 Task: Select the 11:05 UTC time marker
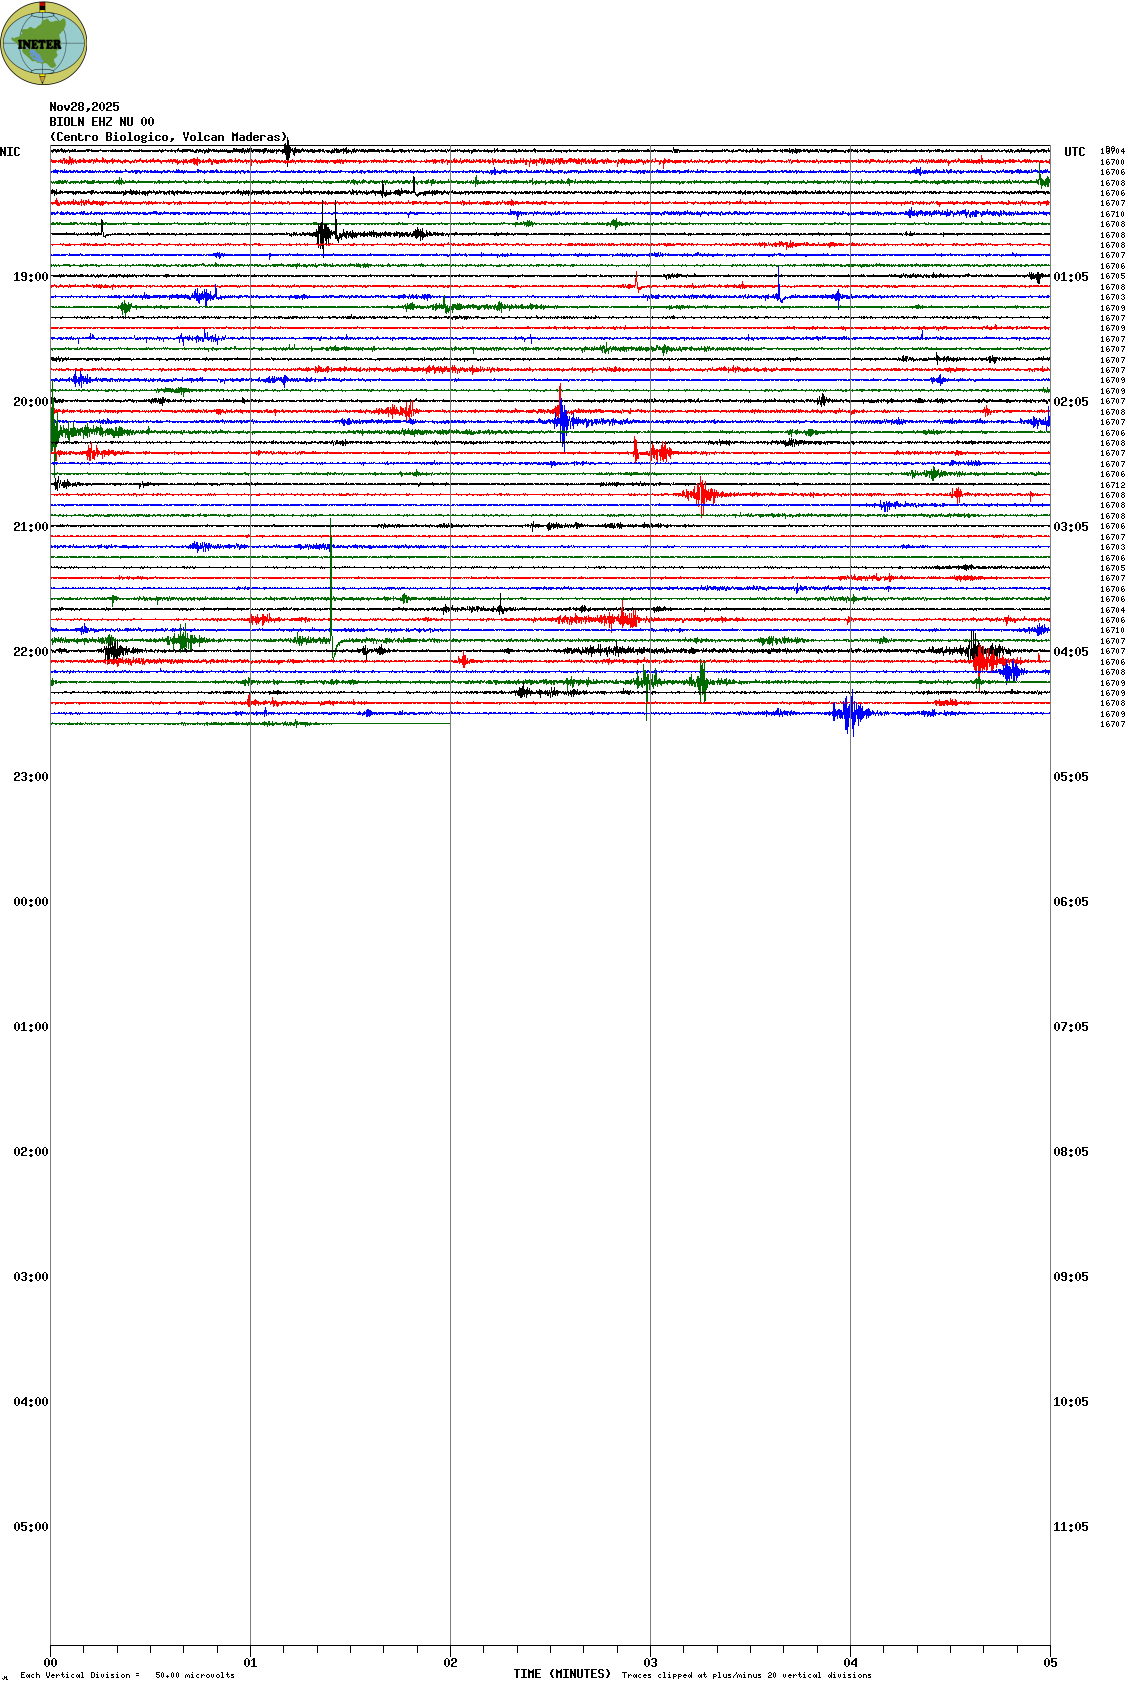point(1070,1527)
